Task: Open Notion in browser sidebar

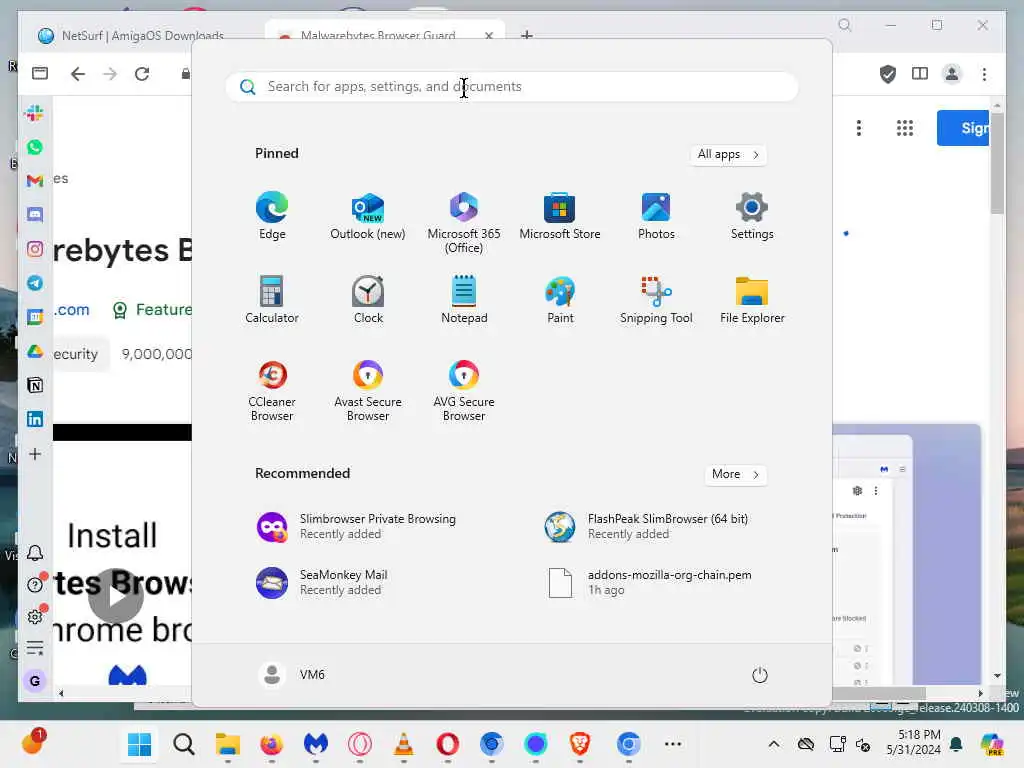Action: coord(35,385)
